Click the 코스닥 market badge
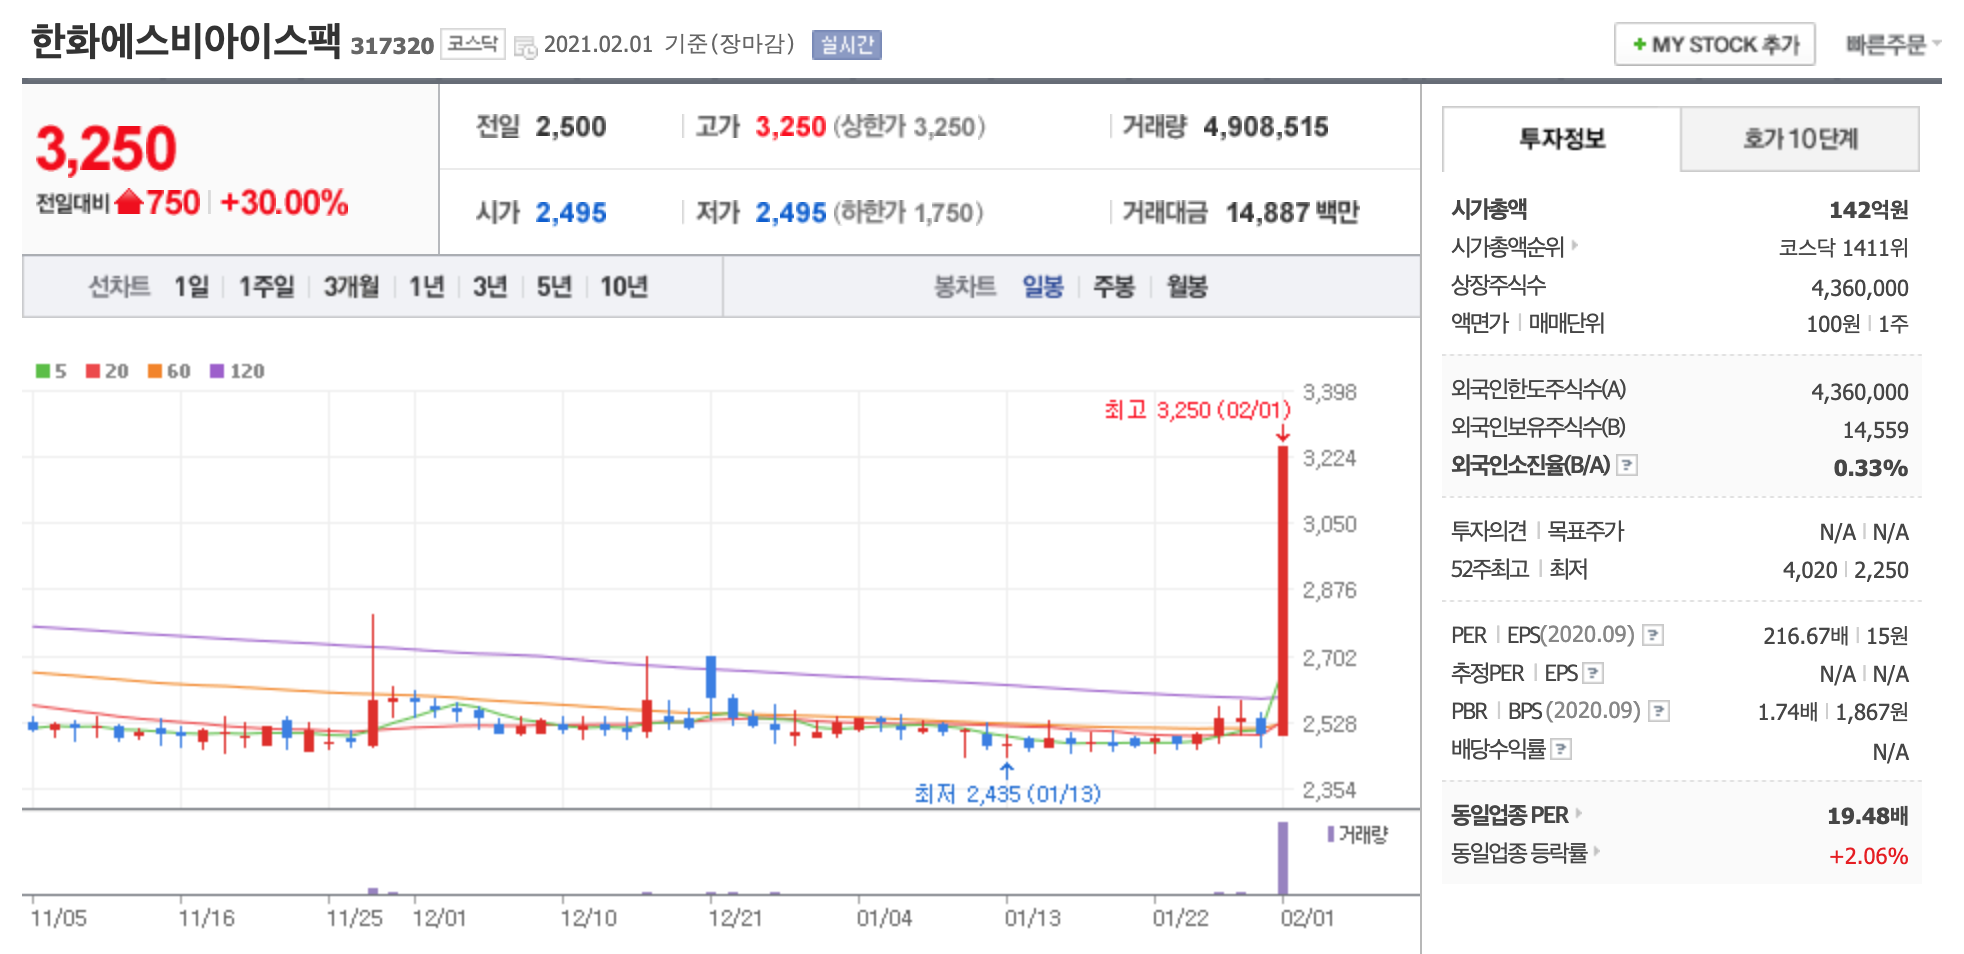This screenshot has height=954, width=1964. [472, 44]
